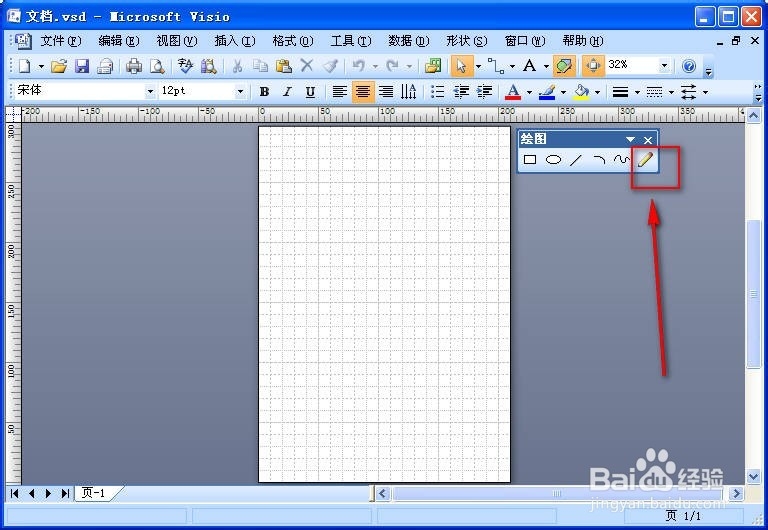Go to last page navigation arrow

tap(65, 493)
